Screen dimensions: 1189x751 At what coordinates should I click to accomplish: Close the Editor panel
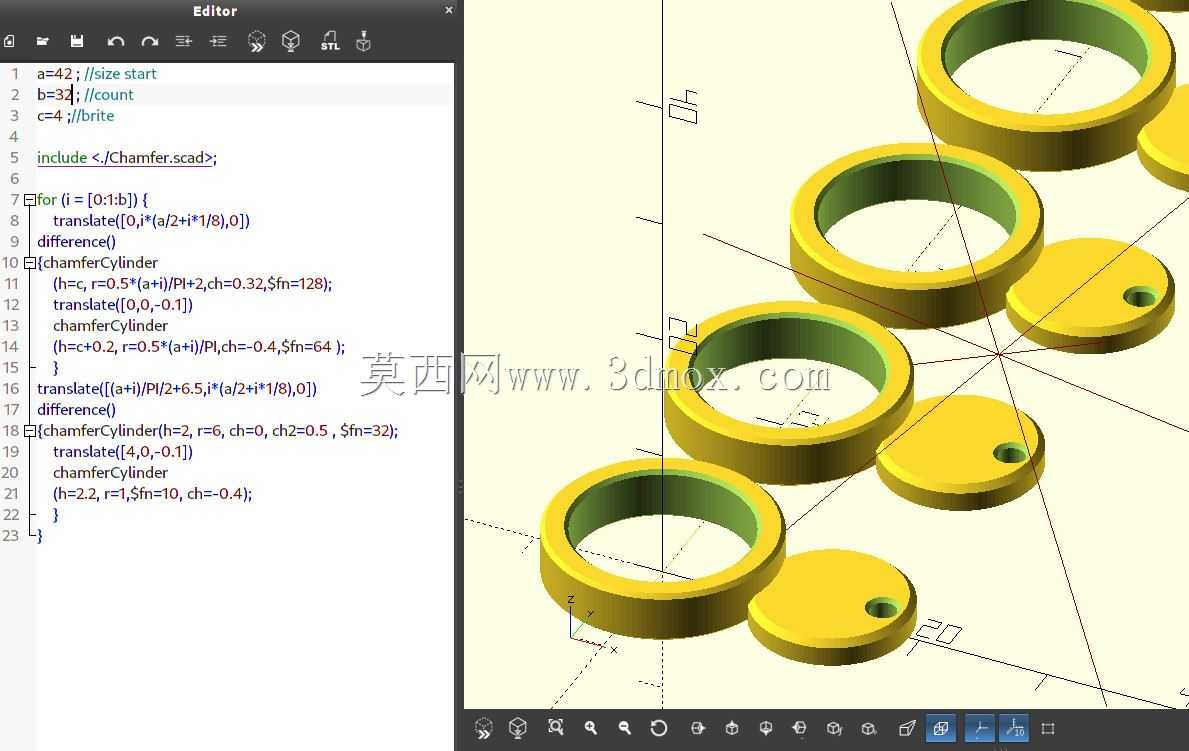pos(448,10)
